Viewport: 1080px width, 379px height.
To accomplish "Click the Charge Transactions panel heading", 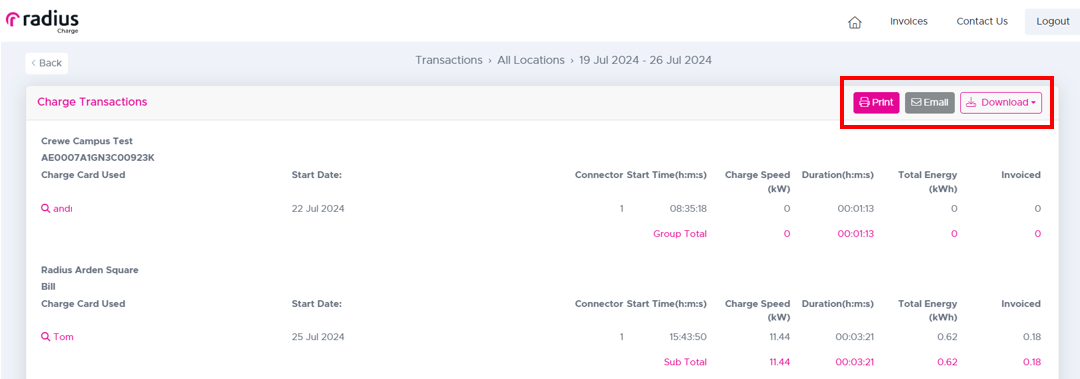I will click(x=92, y=102).
